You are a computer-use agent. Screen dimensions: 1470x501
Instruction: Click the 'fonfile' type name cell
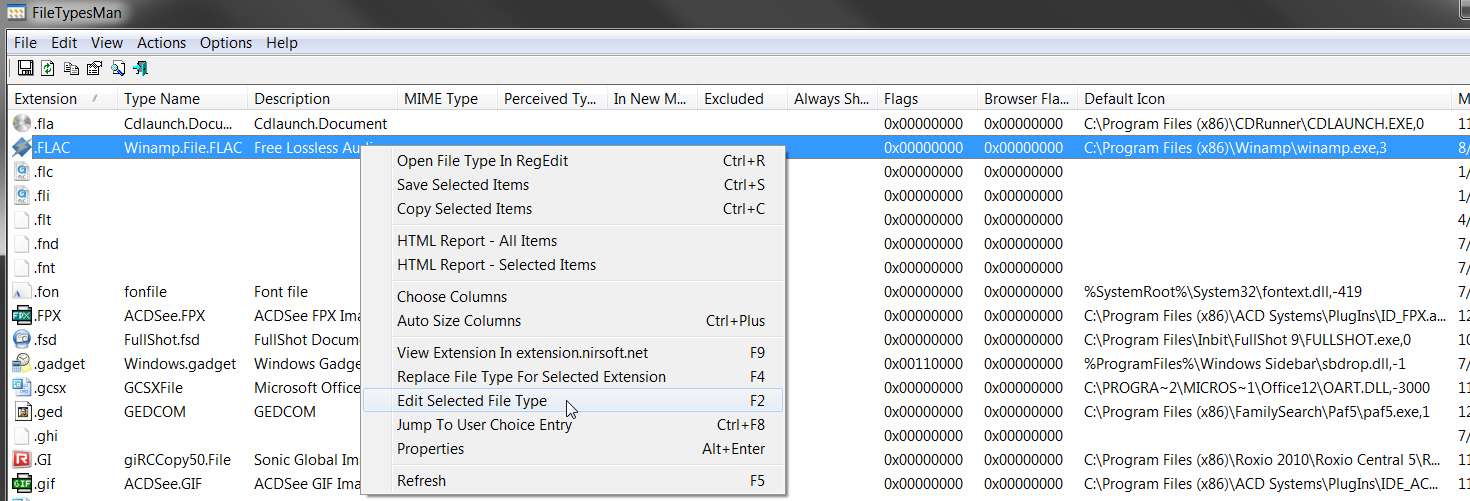point(146,292)
